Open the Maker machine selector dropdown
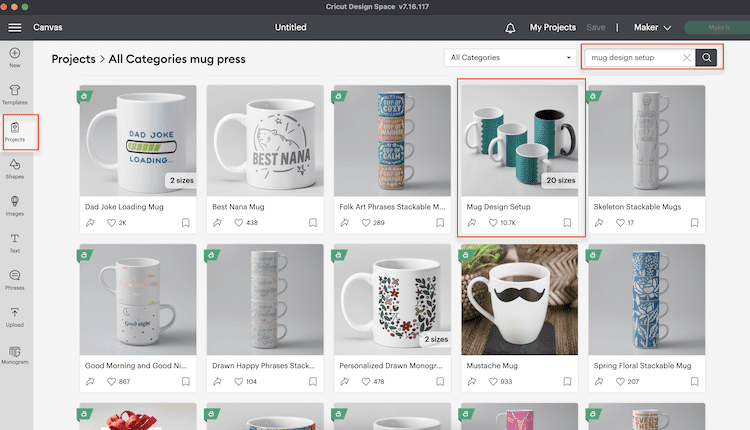This screenshot has width=750, height=430. coord(652,28)
